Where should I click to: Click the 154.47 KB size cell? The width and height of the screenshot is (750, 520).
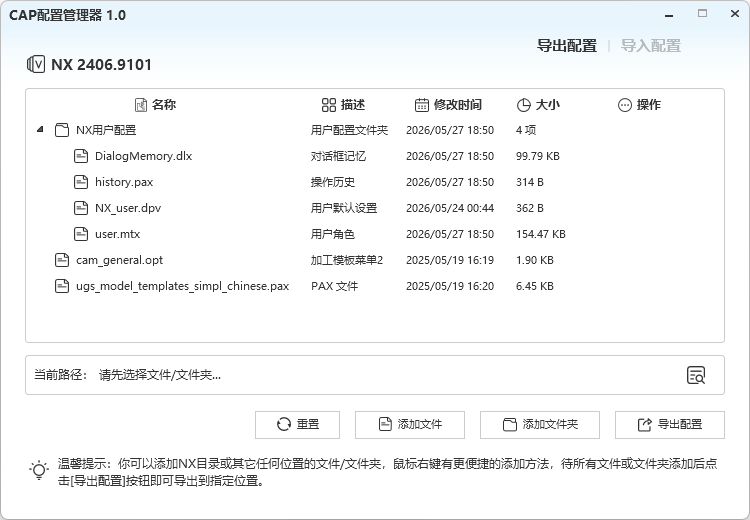(x=540, y=234)
